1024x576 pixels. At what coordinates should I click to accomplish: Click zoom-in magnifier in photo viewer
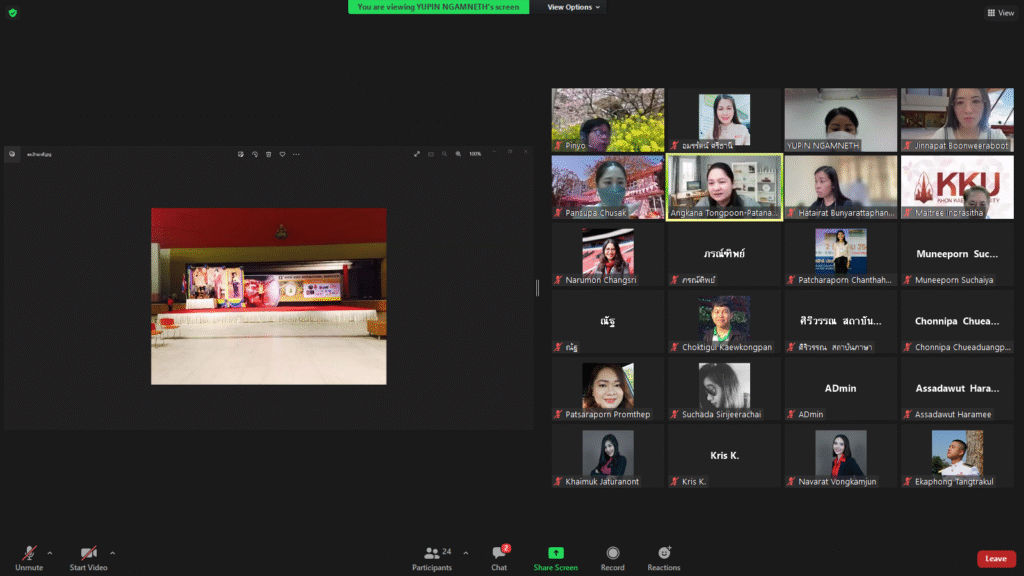click(458, 154)
